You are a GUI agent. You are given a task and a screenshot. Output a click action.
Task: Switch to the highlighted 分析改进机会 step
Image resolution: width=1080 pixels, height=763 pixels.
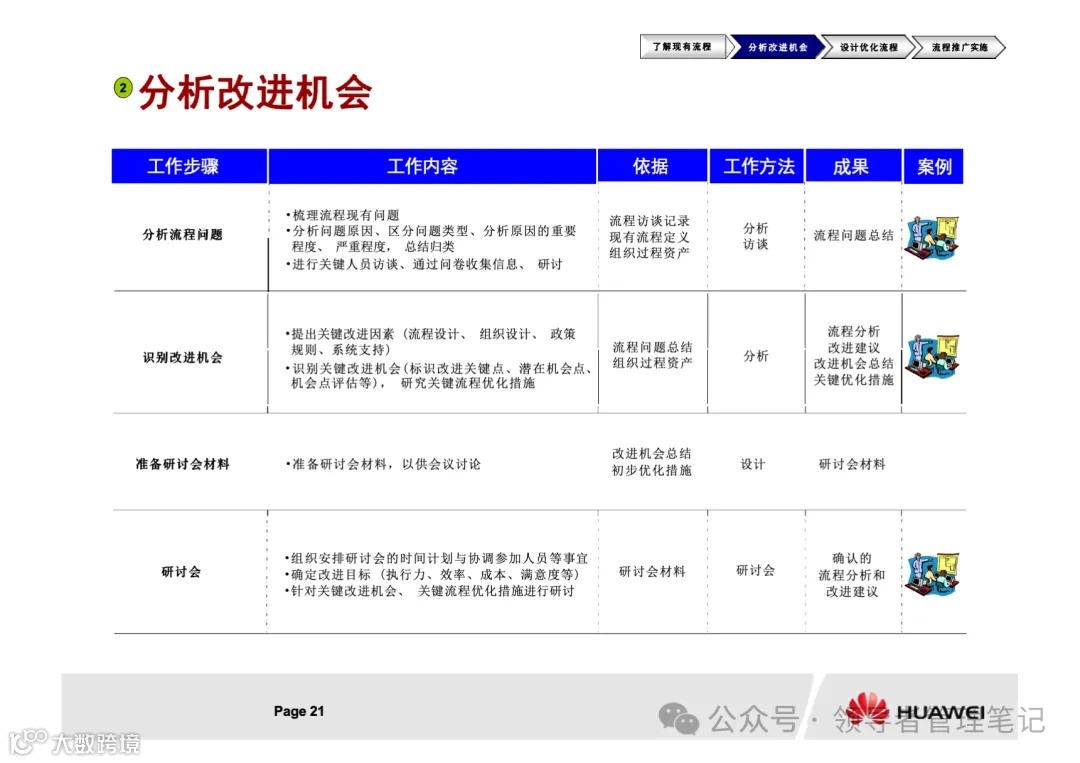(777, 46)
